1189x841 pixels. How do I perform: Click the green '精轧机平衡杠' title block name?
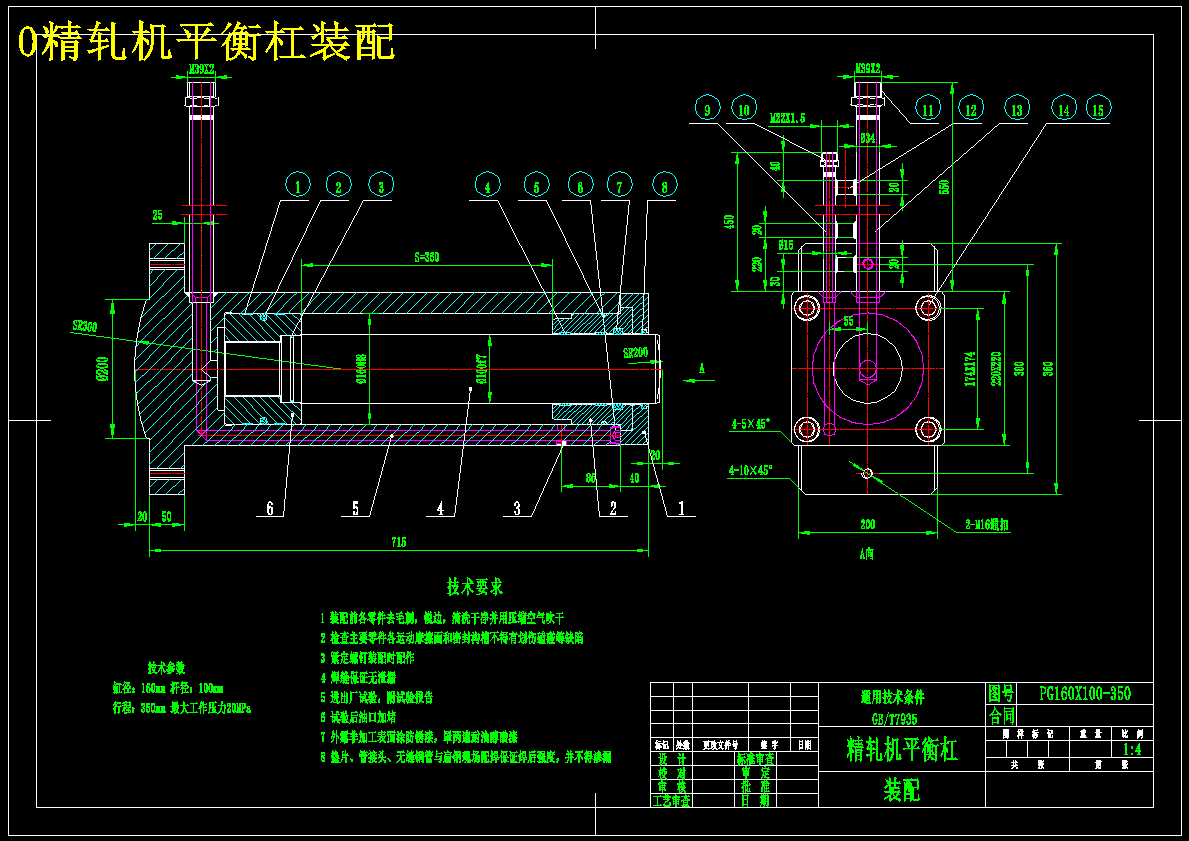(902, 750)
